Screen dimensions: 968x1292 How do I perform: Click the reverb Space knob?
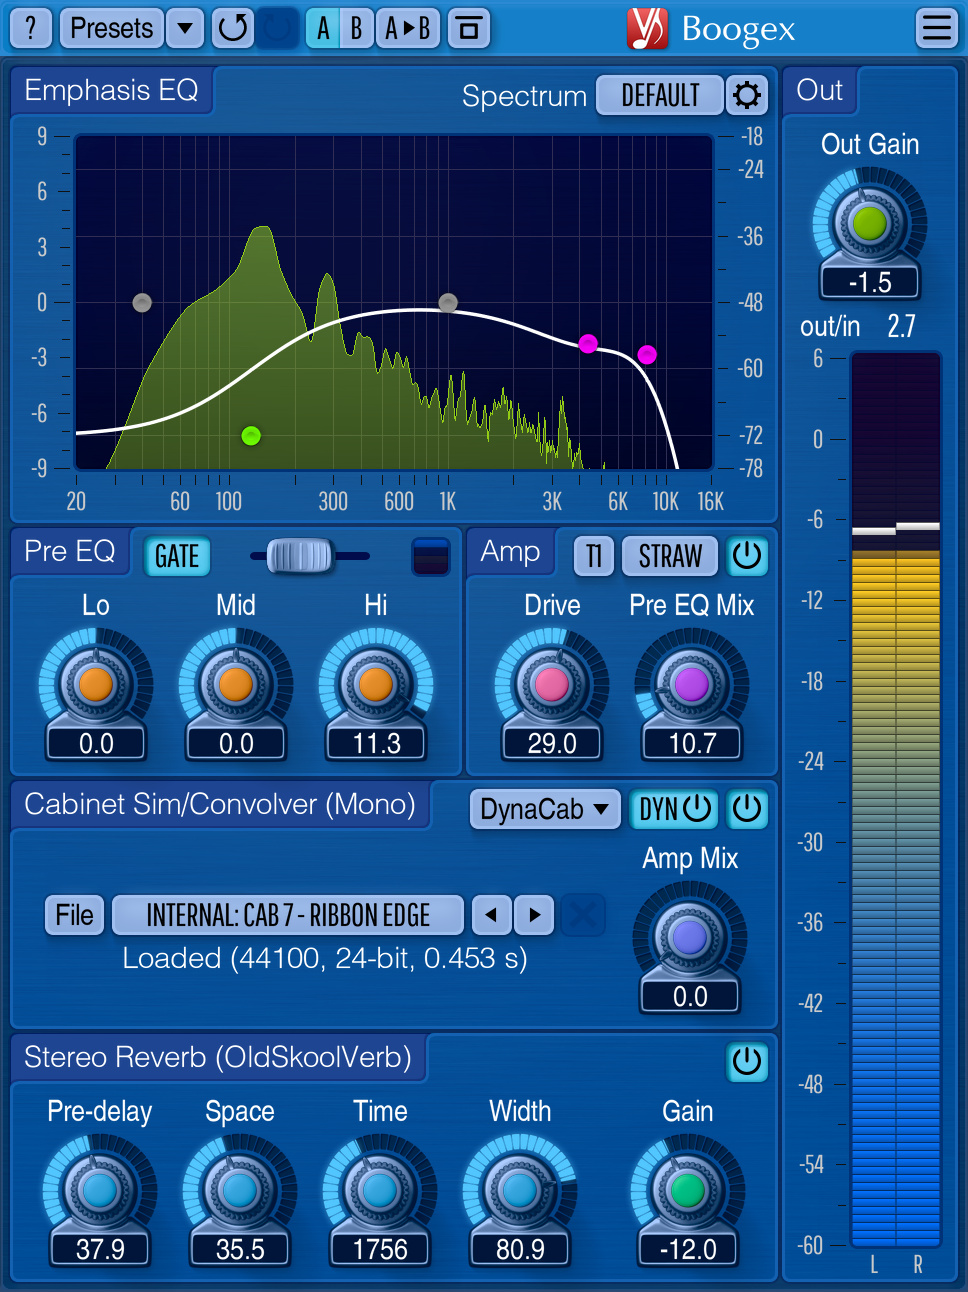(x=240, y=1190)
